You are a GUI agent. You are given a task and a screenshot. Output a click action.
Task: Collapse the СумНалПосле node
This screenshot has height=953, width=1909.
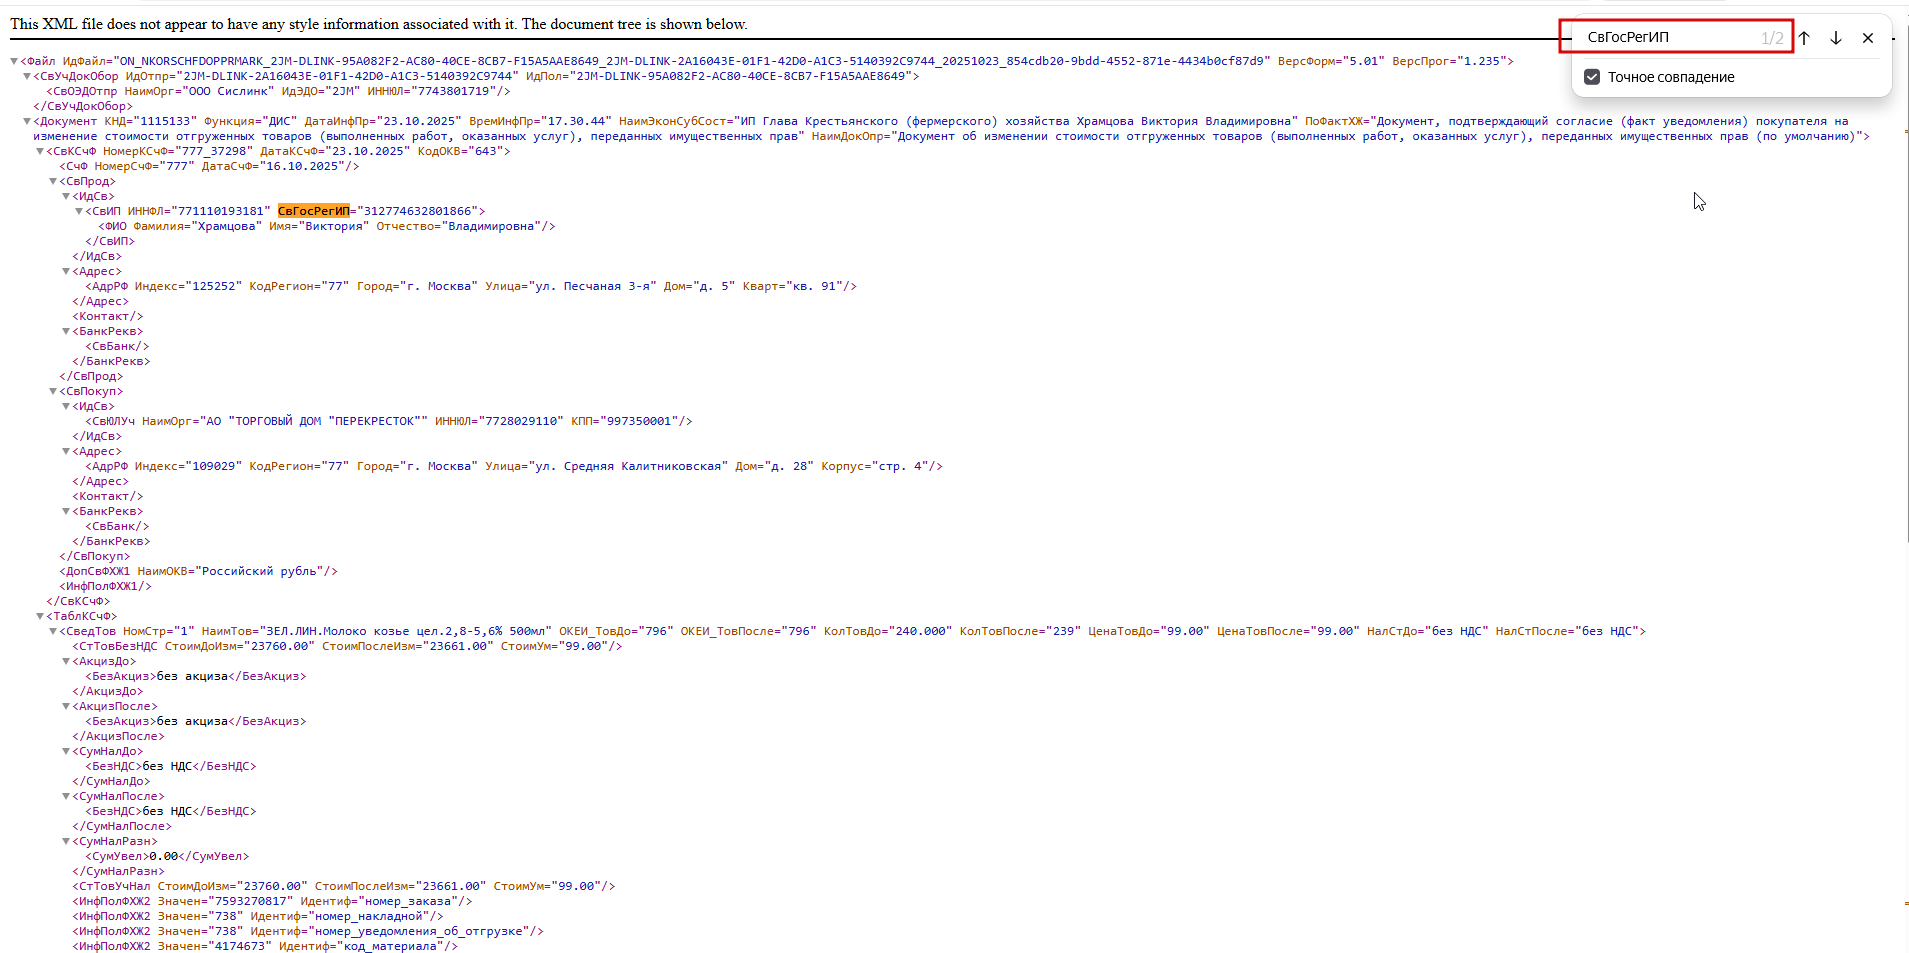pyautogui.click(x=66, y=796)
